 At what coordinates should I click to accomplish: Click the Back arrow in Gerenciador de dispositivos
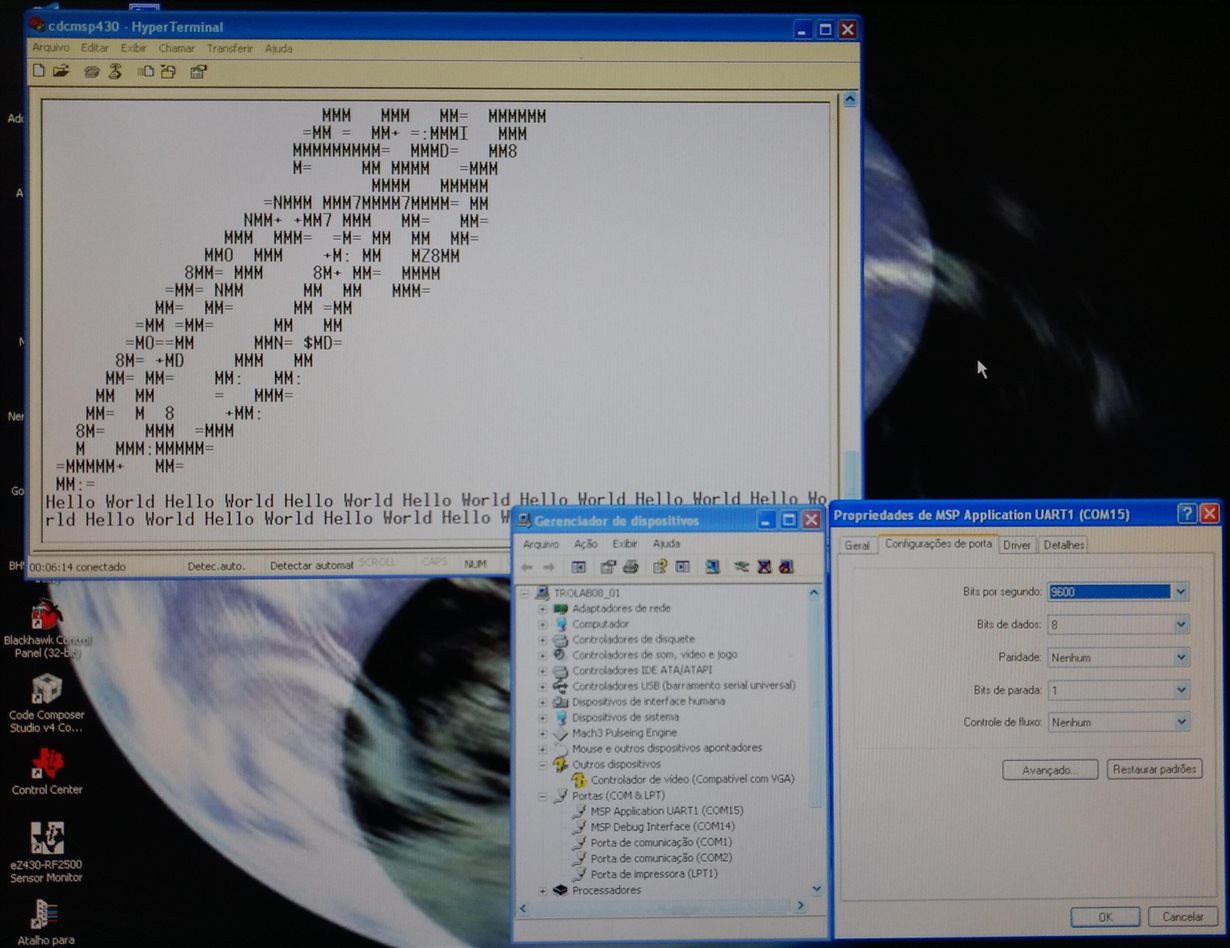coord(526,567)
